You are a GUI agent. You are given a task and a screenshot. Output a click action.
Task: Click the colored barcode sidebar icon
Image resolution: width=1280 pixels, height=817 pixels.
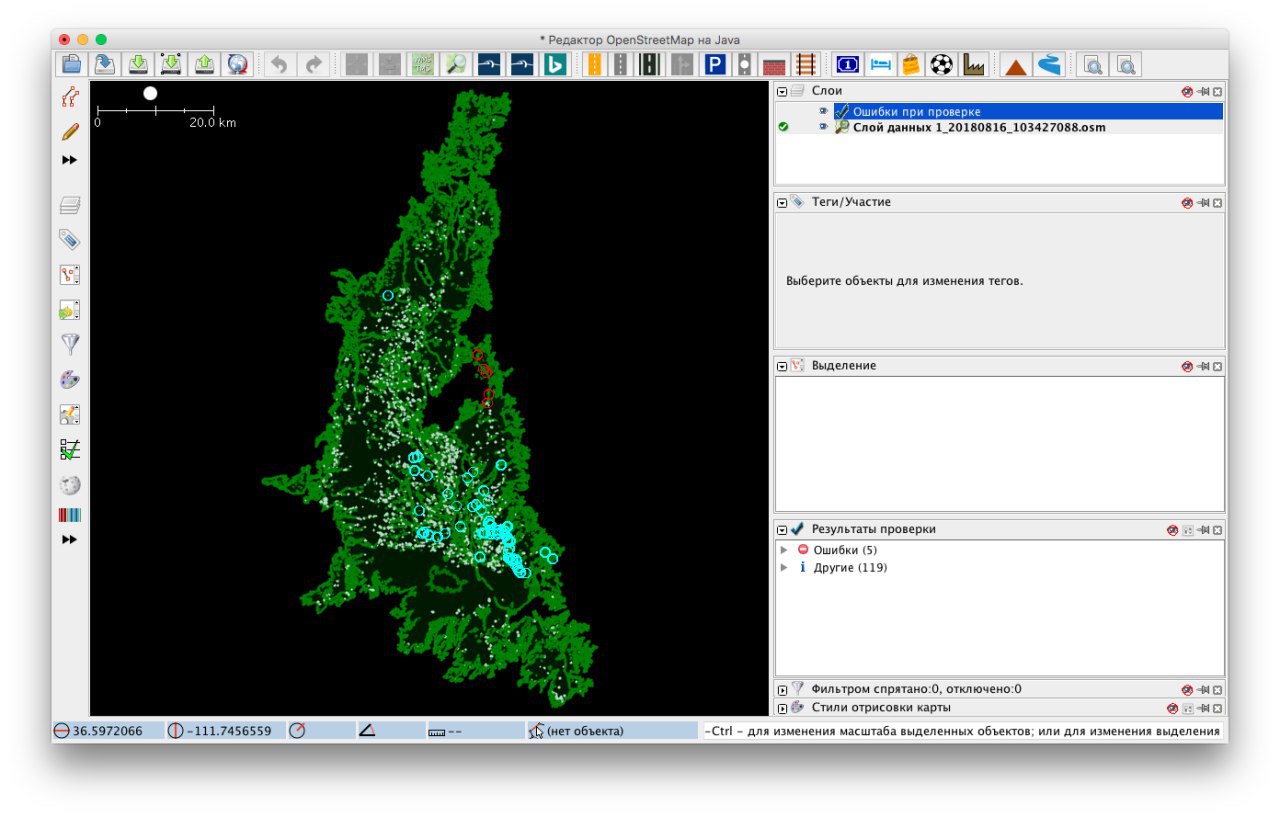(x=70, y=516)
